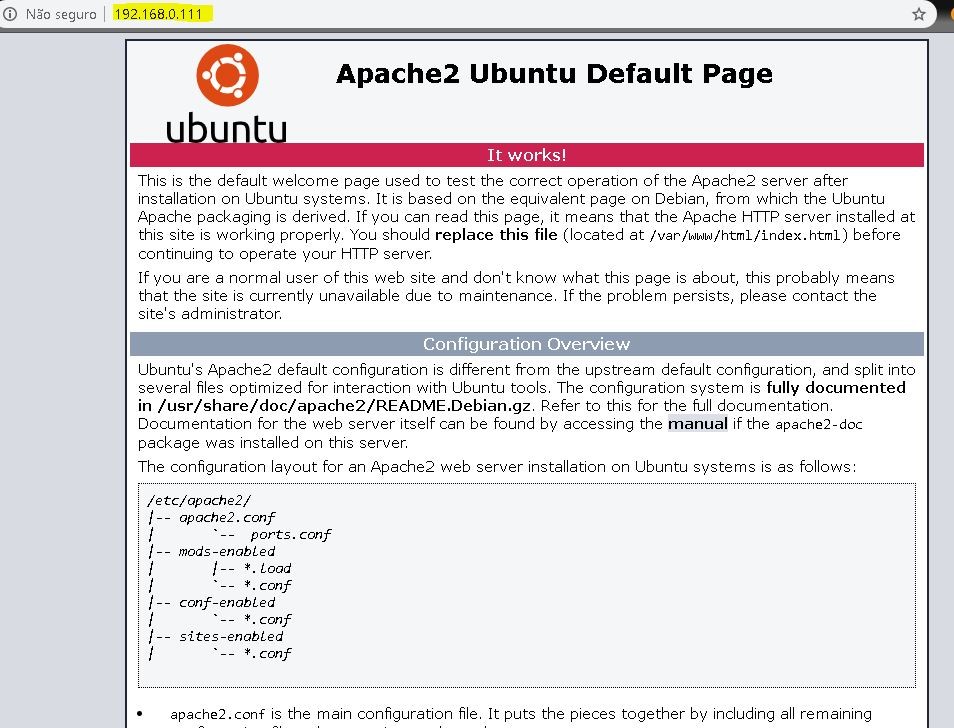Click the site information icon in address bar
The height and width of the screenshot is (728, 954).
point(10,14)
